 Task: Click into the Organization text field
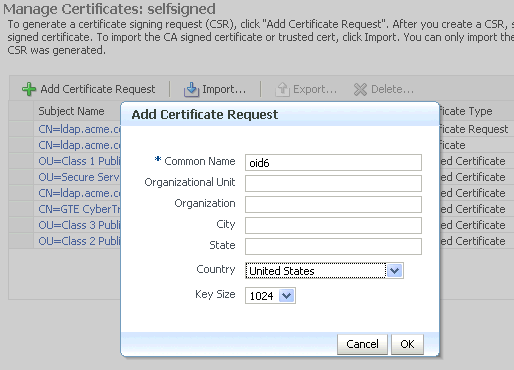click(x=333, y=205)
